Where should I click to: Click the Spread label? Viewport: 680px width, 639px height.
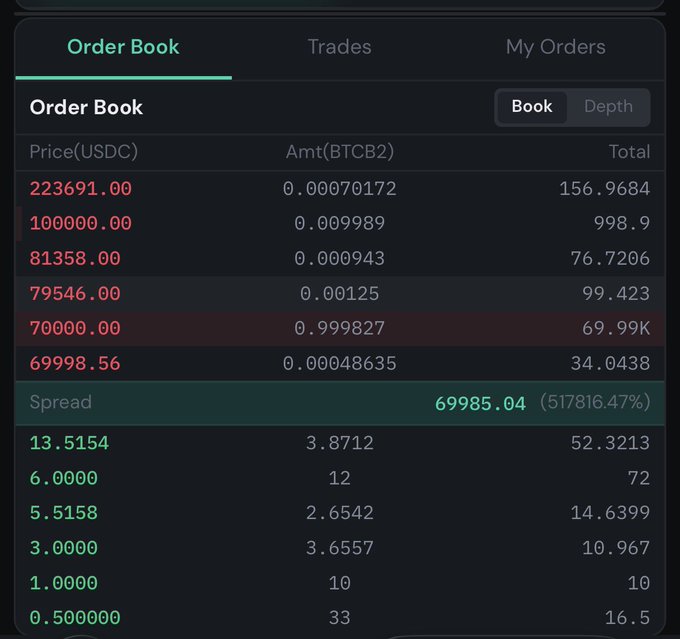(x=61, y=403)
